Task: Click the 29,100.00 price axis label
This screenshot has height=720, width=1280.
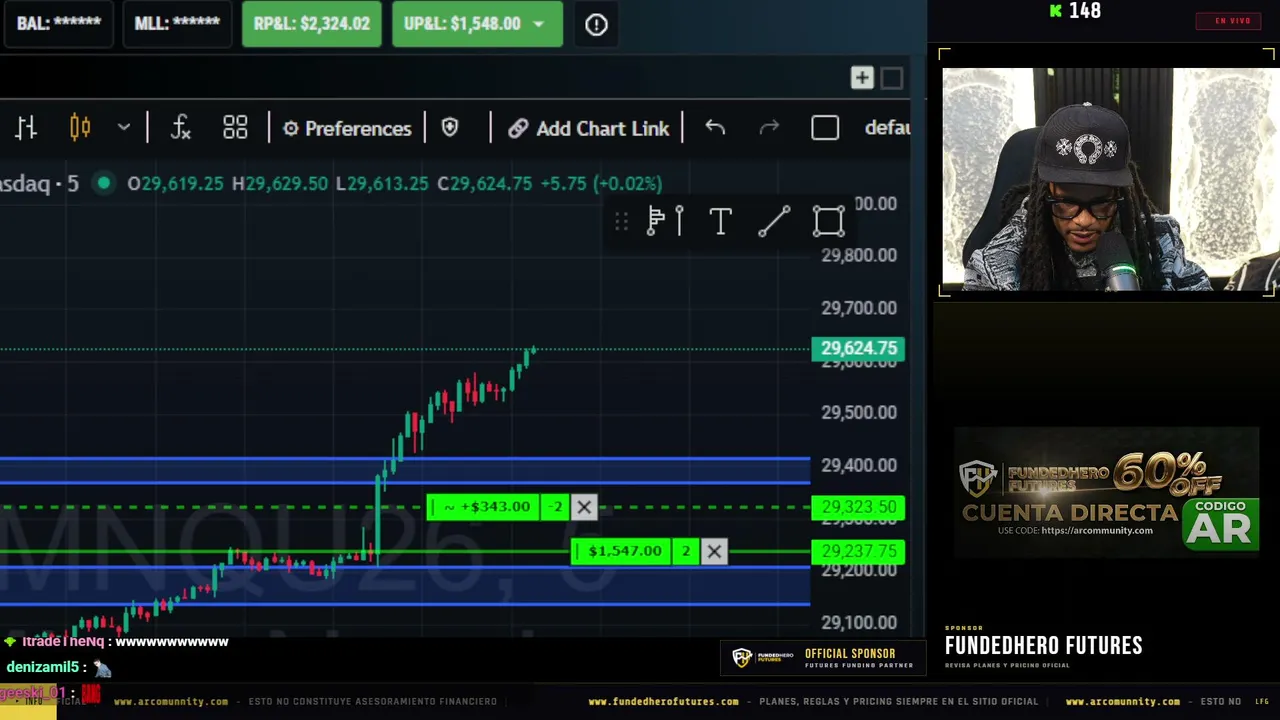Action: pyautogui.click(x=859, y=622)
